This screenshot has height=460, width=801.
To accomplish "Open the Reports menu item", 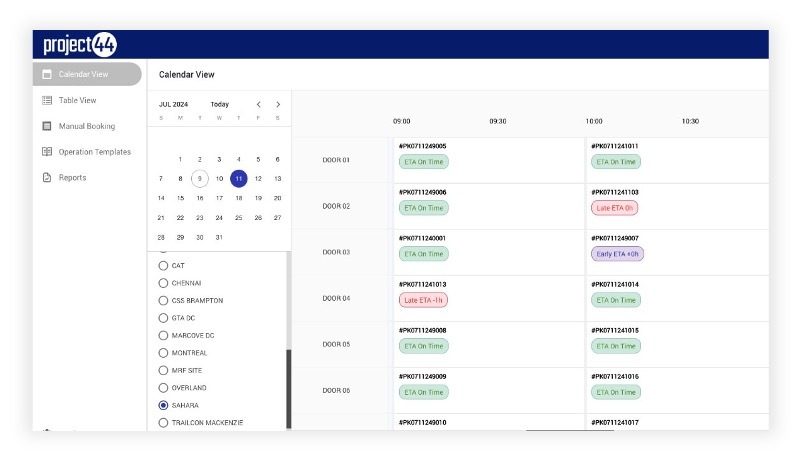I will point(72,178).
